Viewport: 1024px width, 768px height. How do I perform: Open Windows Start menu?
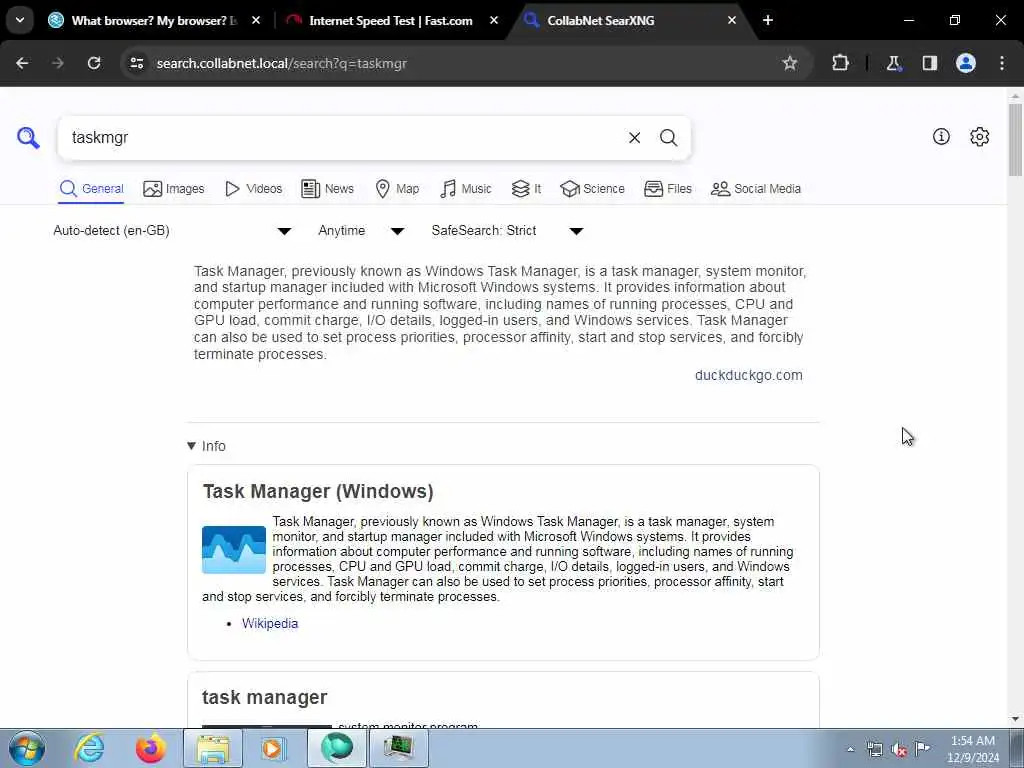(x=27, y=748)
